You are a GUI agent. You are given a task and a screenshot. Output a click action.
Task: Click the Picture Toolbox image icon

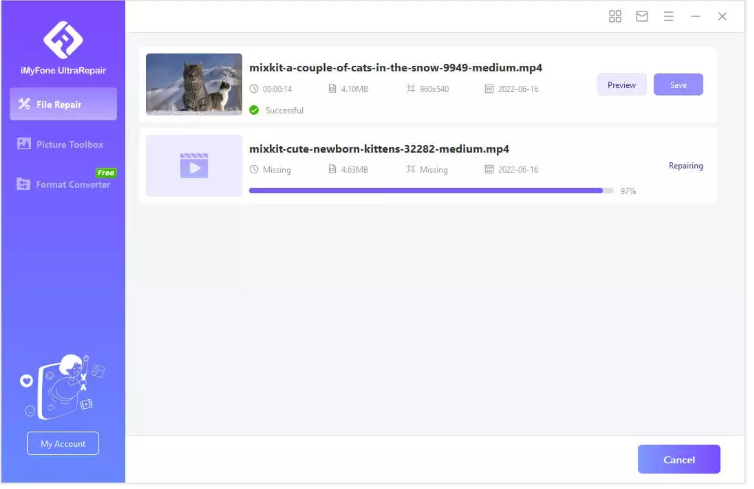pos(24,144)
